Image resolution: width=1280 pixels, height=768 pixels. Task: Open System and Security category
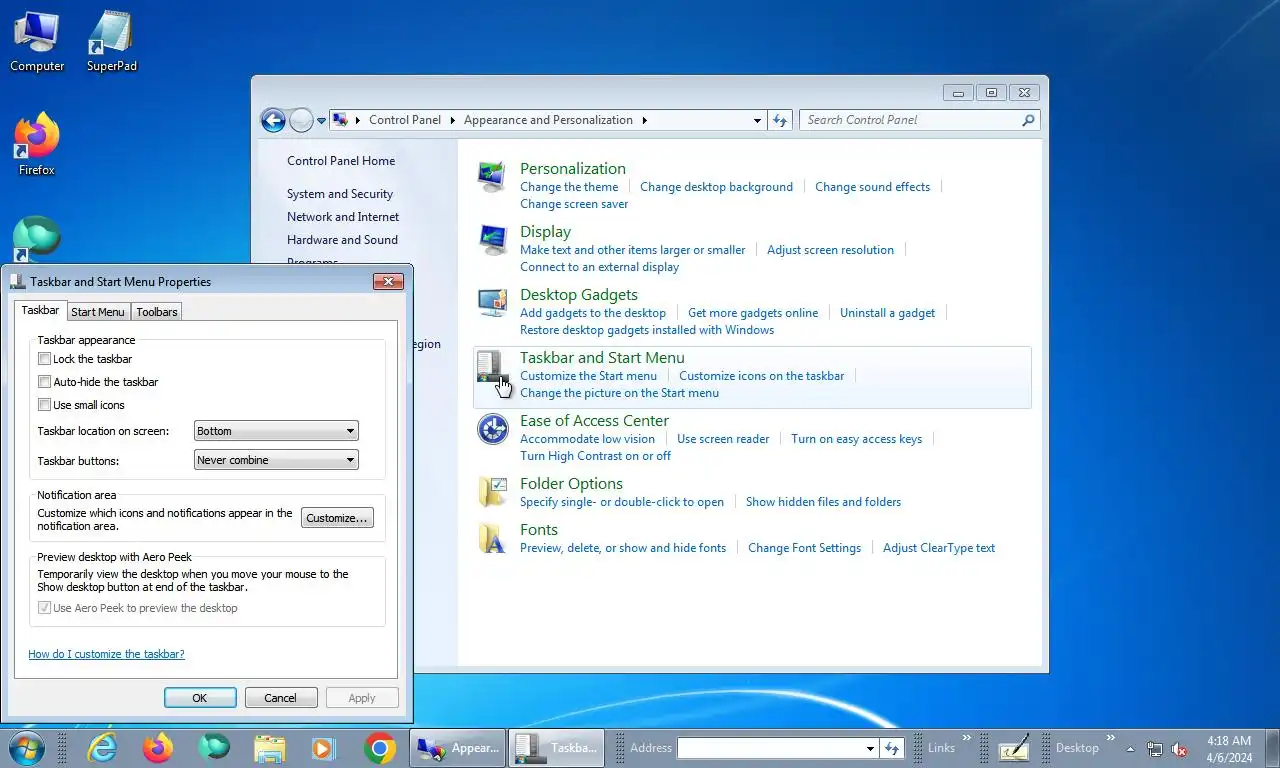(x=340, y=194)
